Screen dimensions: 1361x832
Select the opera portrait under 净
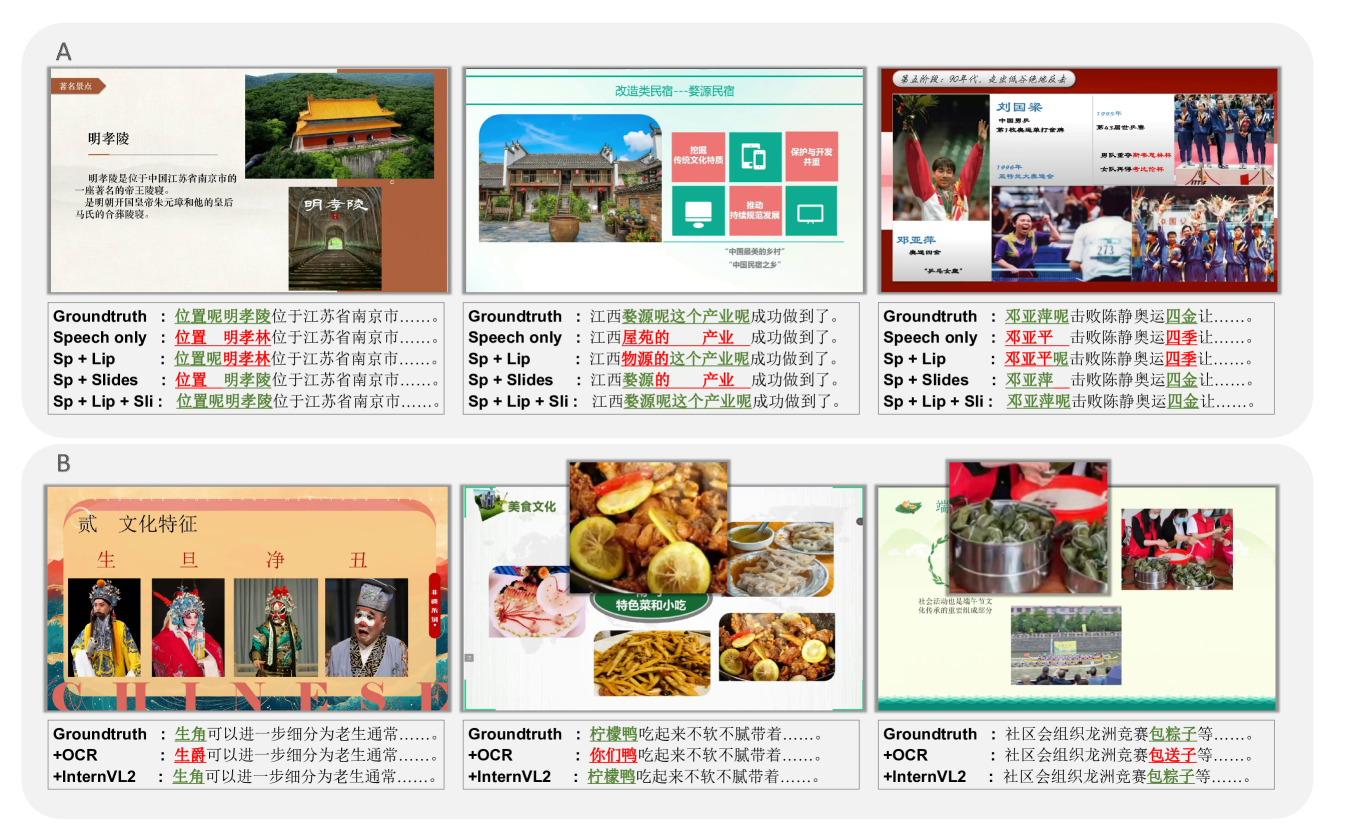(276, 628)
